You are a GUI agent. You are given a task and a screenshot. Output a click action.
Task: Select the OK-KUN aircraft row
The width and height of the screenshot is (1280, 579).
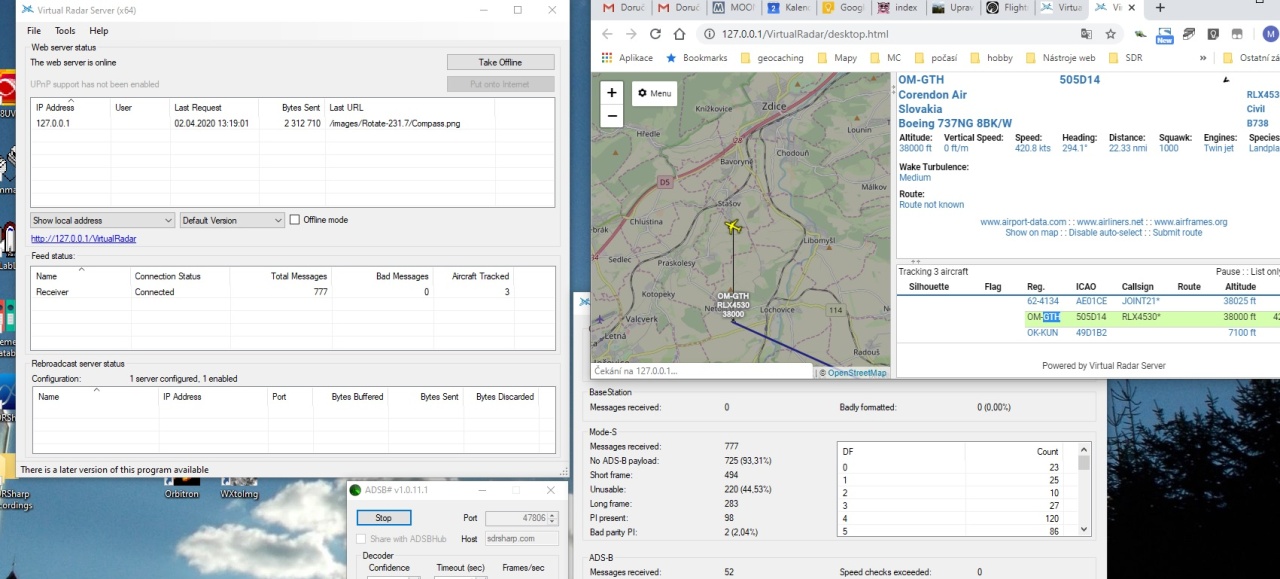coord(1088,333)
